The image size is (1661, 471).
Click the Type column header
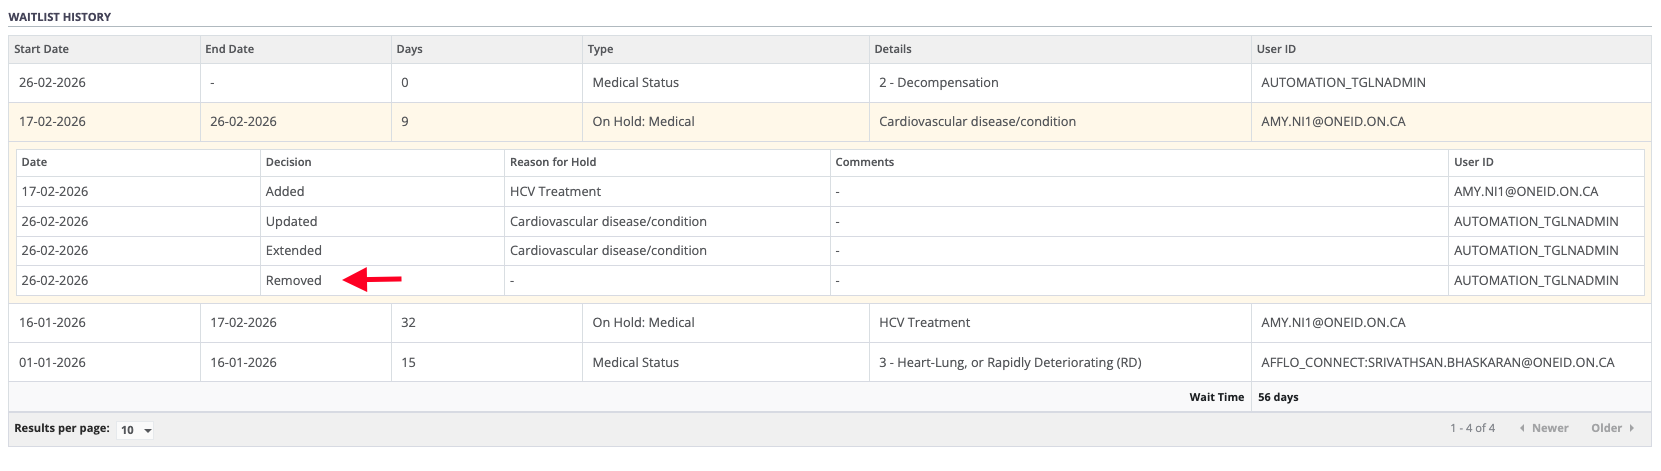tap(600, 49)
